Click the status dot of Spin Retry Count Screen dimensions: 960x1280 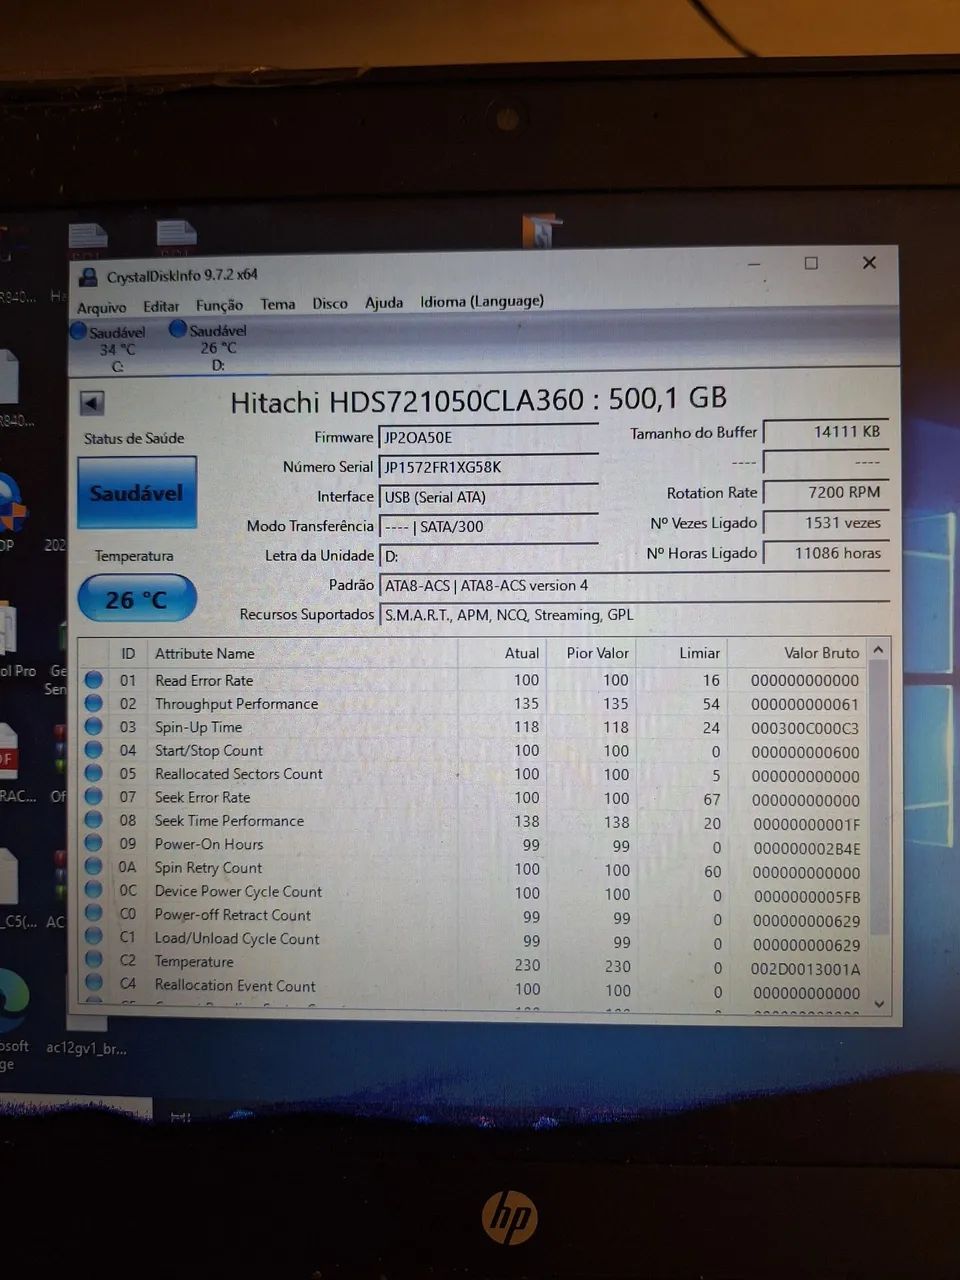(x=94, y=866)
